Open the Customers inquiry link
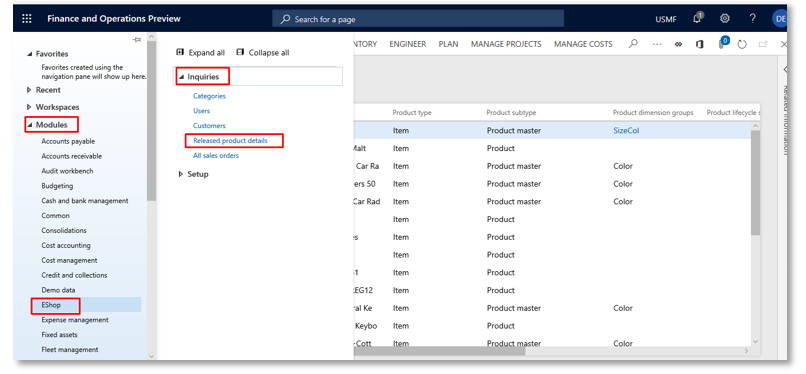This screenshot has height=374, width=806. (209, 126)
